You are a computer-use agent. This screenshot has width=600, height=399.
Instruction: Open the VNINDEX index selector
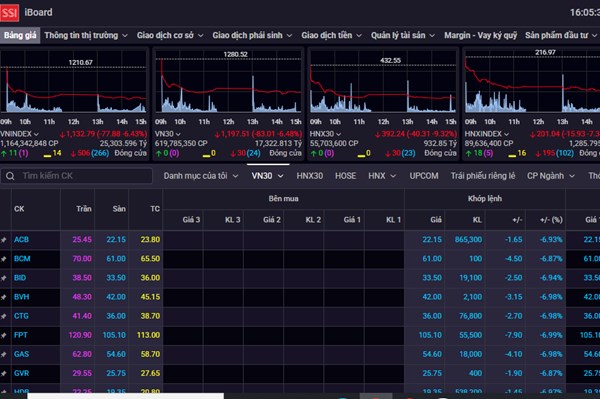pos(19,134)
